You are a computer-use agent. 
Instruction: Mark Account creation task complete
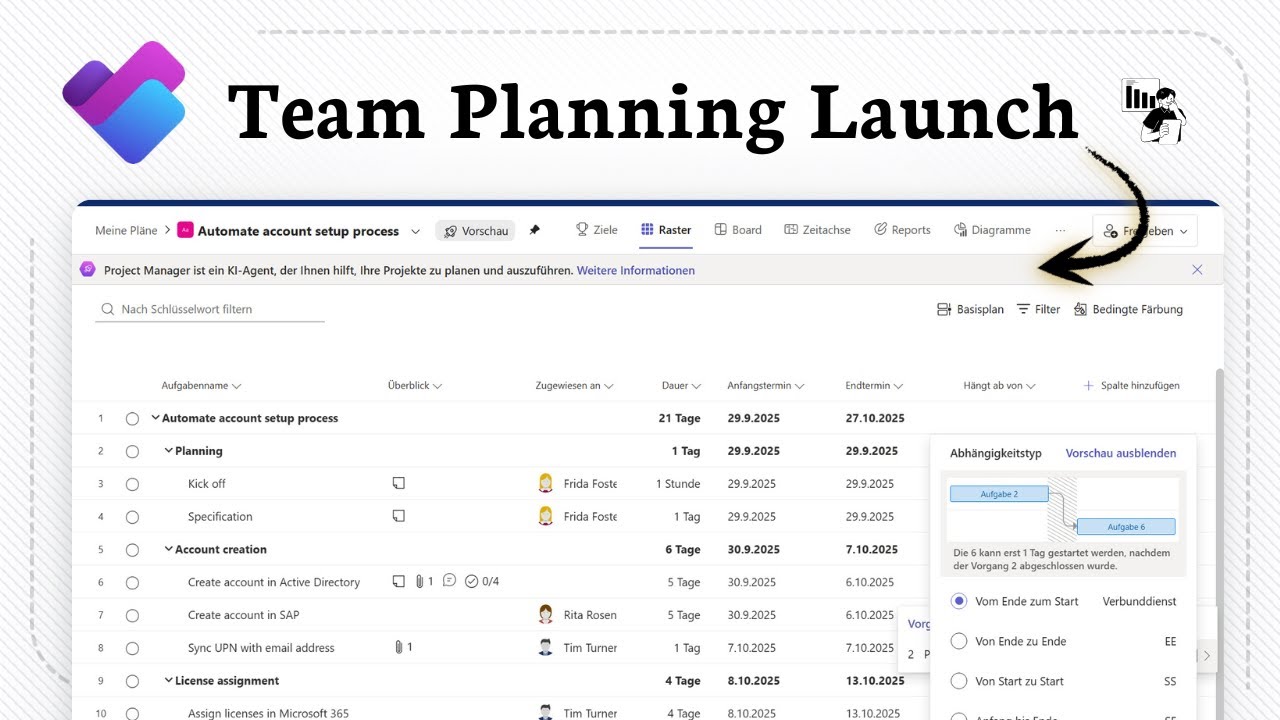[x=132, y=550]
